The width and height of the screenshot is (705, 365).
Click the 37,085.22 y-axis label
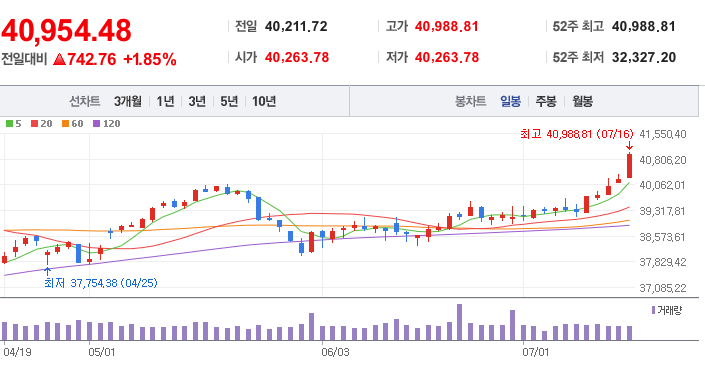pyautogui.click(x=663, y=288)
